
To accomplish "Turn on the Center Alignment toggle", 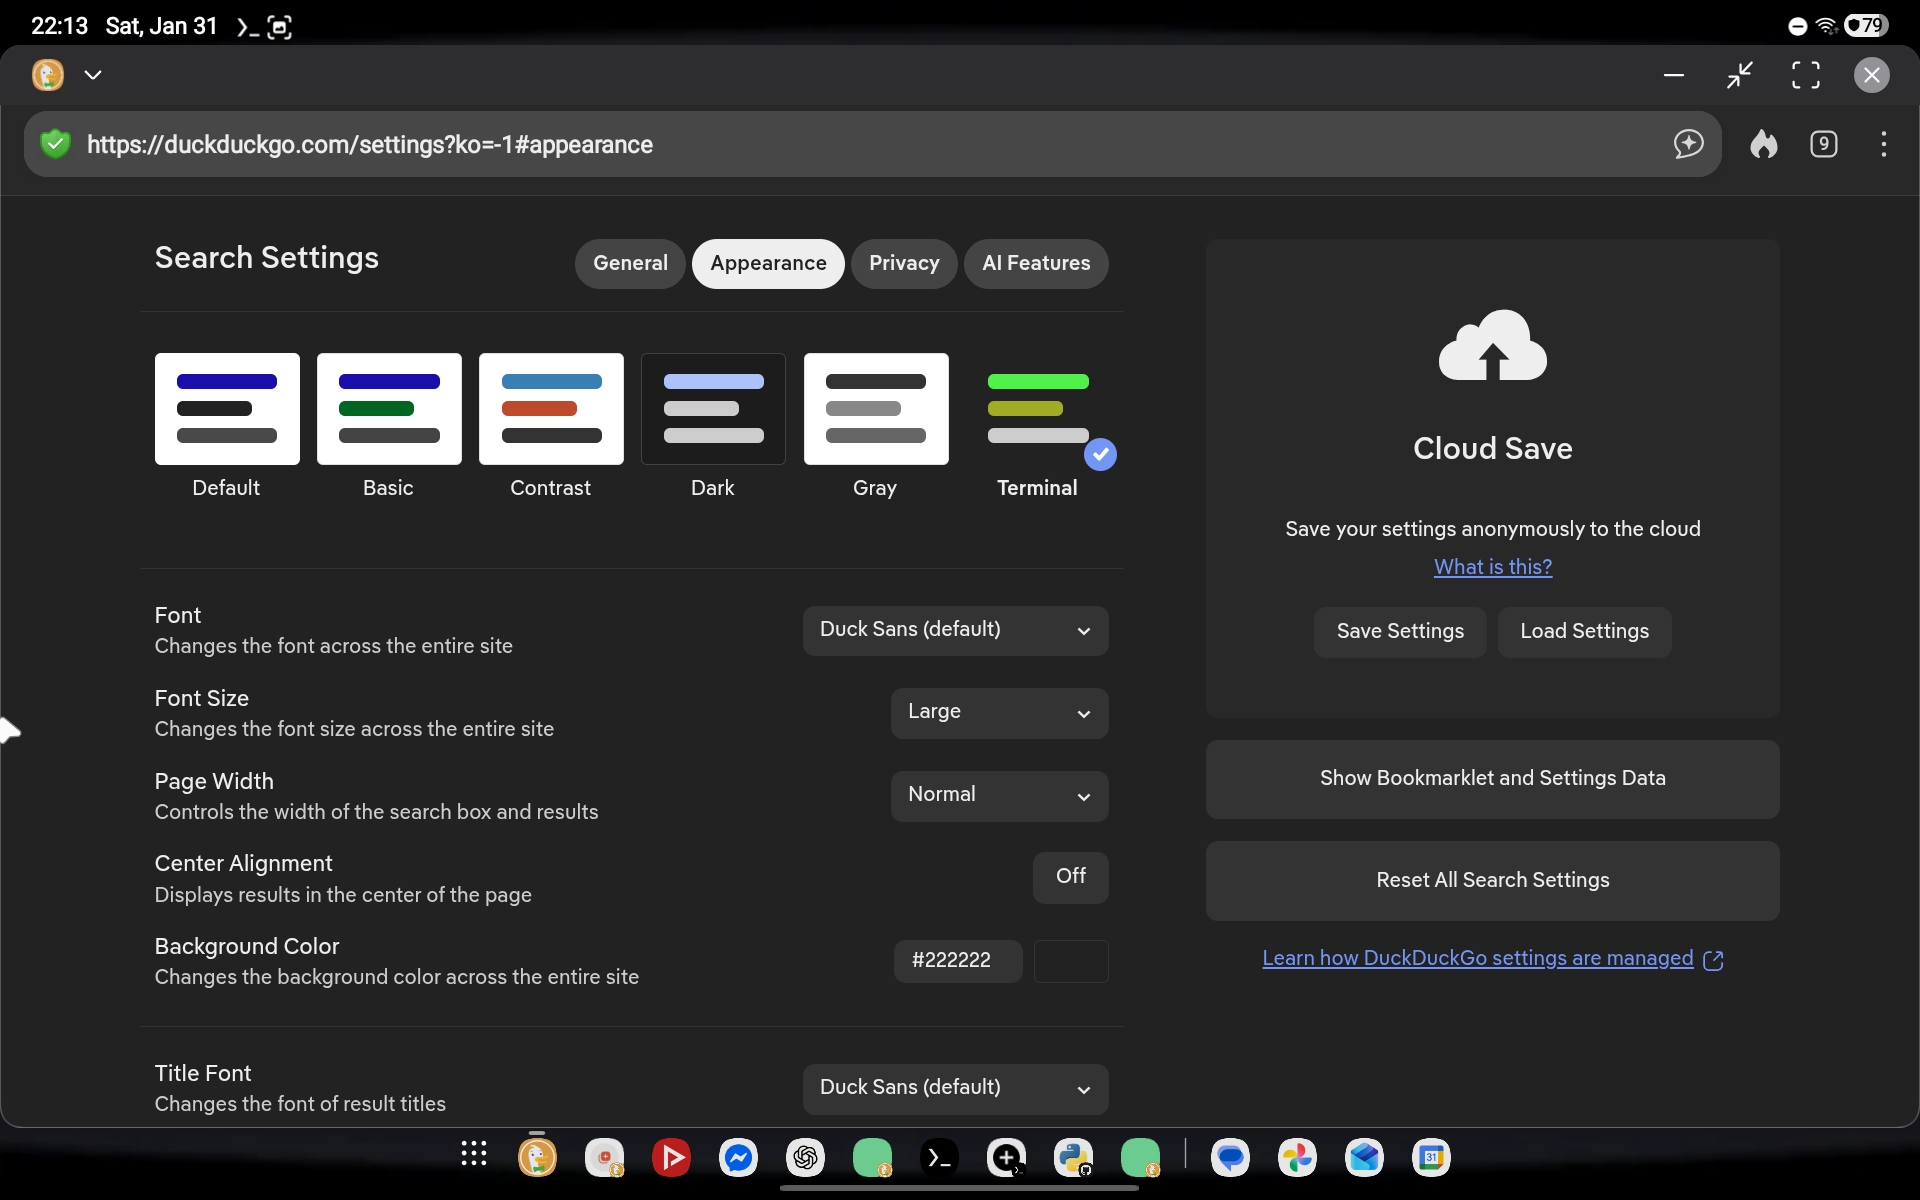I will 1071,877.
